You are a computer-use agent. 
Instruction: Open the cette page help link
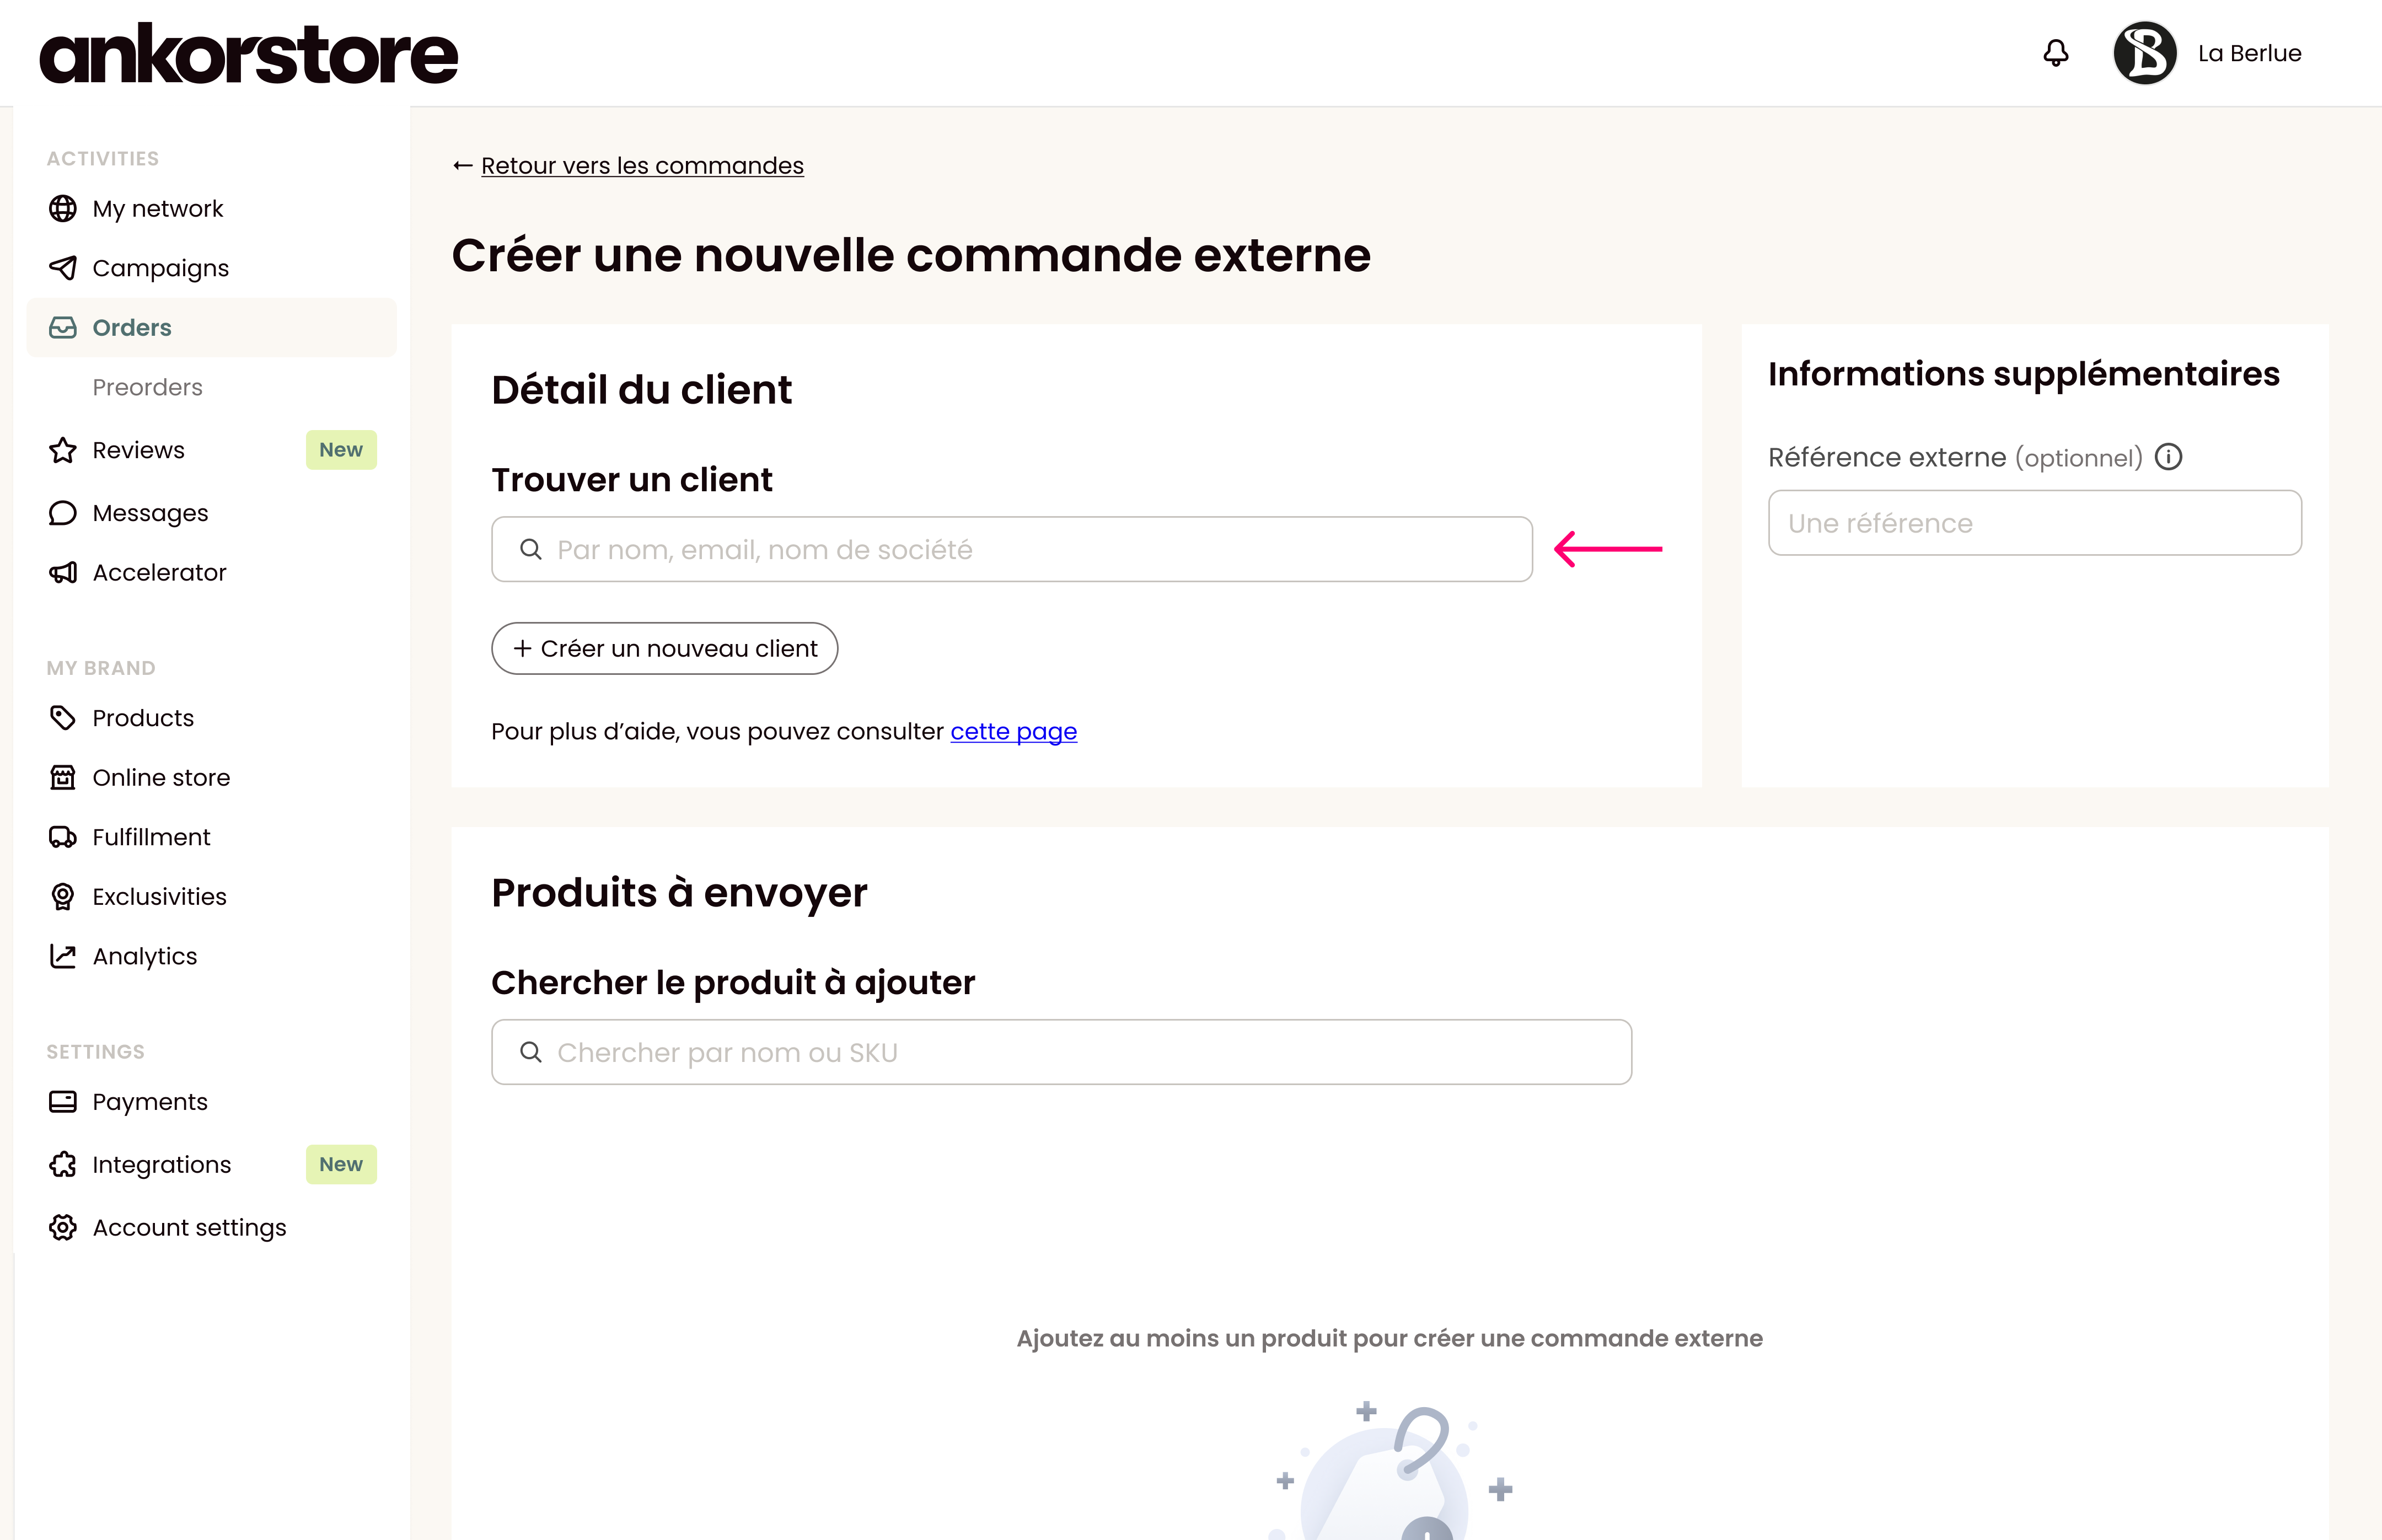tap(1013, 731)
